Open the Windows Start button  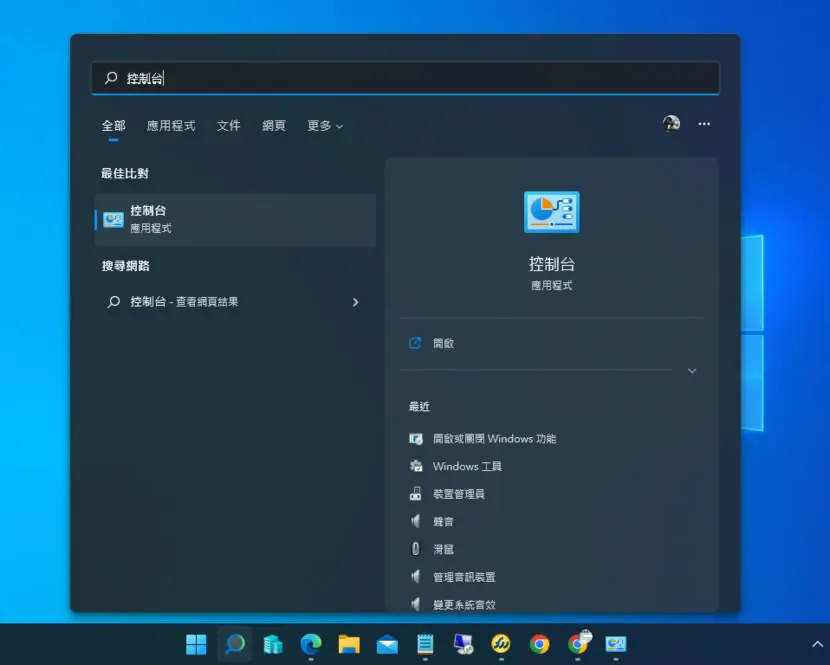click(196, 644)
